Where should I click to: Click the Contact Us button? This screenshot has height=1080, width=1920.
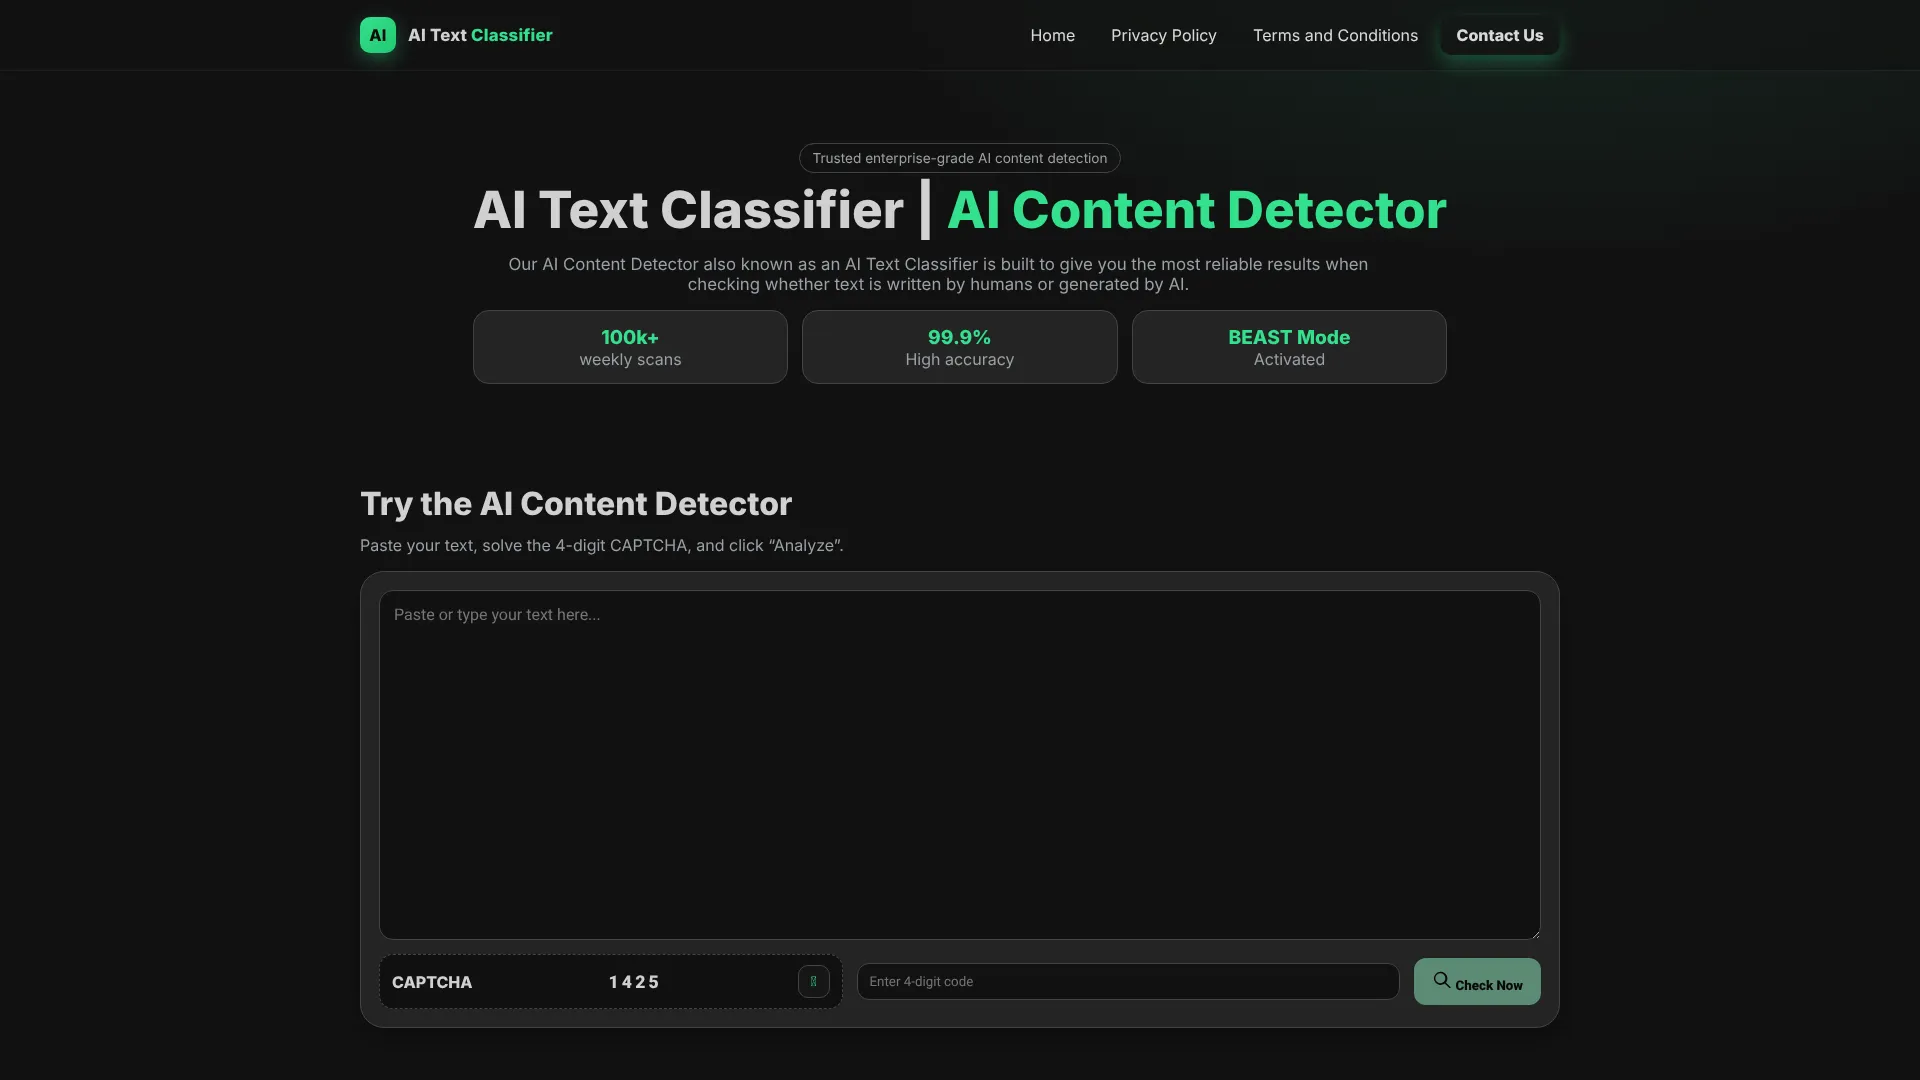[x=1500, y=35]
